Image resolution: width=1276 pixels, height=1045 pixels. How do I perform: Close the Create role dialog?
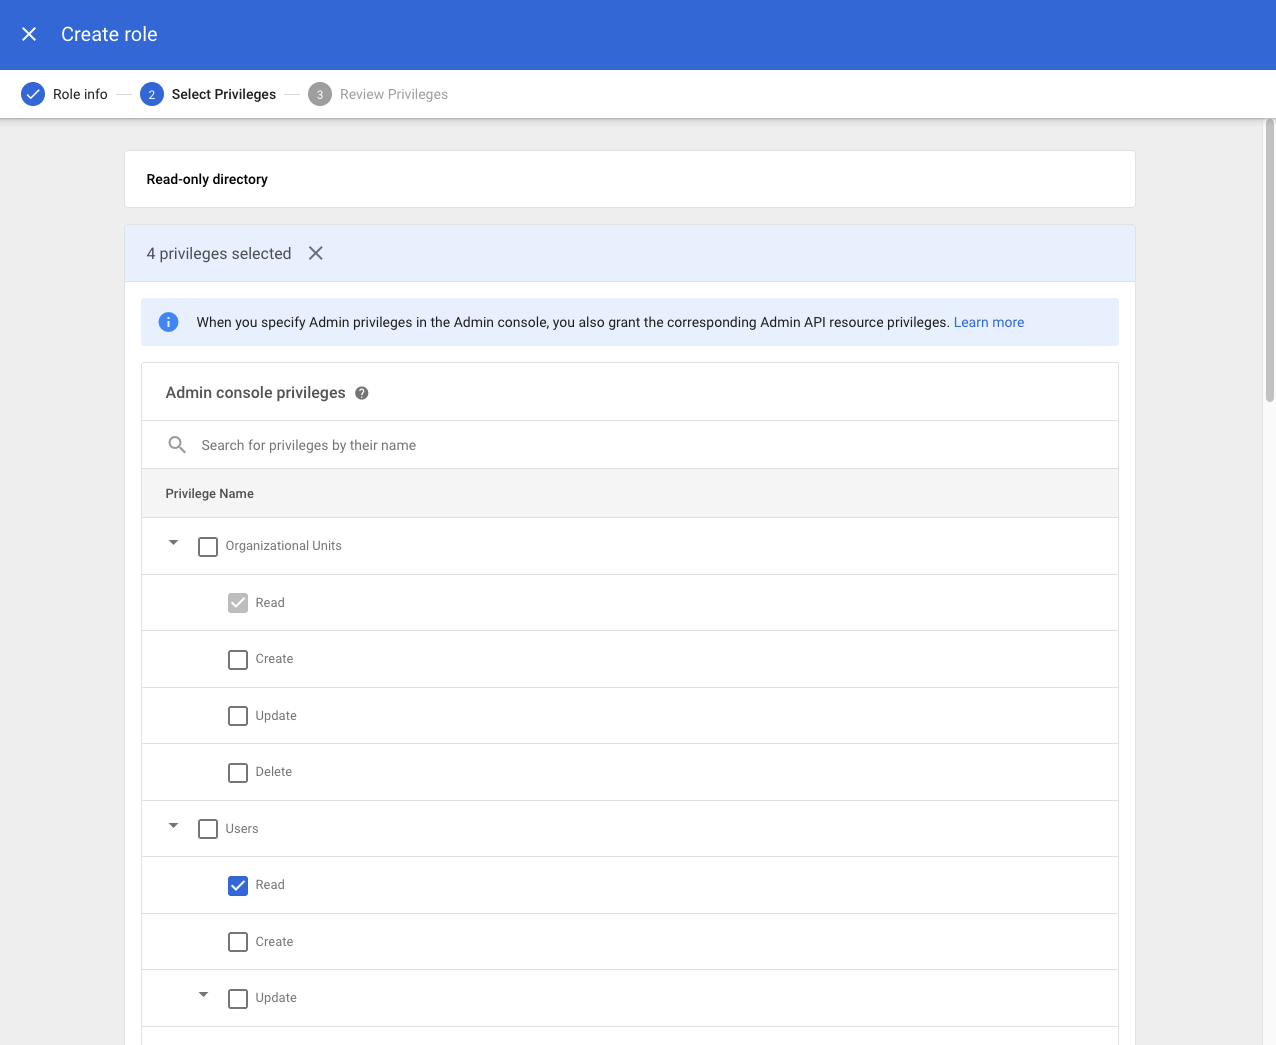click(x=29, y=34)
